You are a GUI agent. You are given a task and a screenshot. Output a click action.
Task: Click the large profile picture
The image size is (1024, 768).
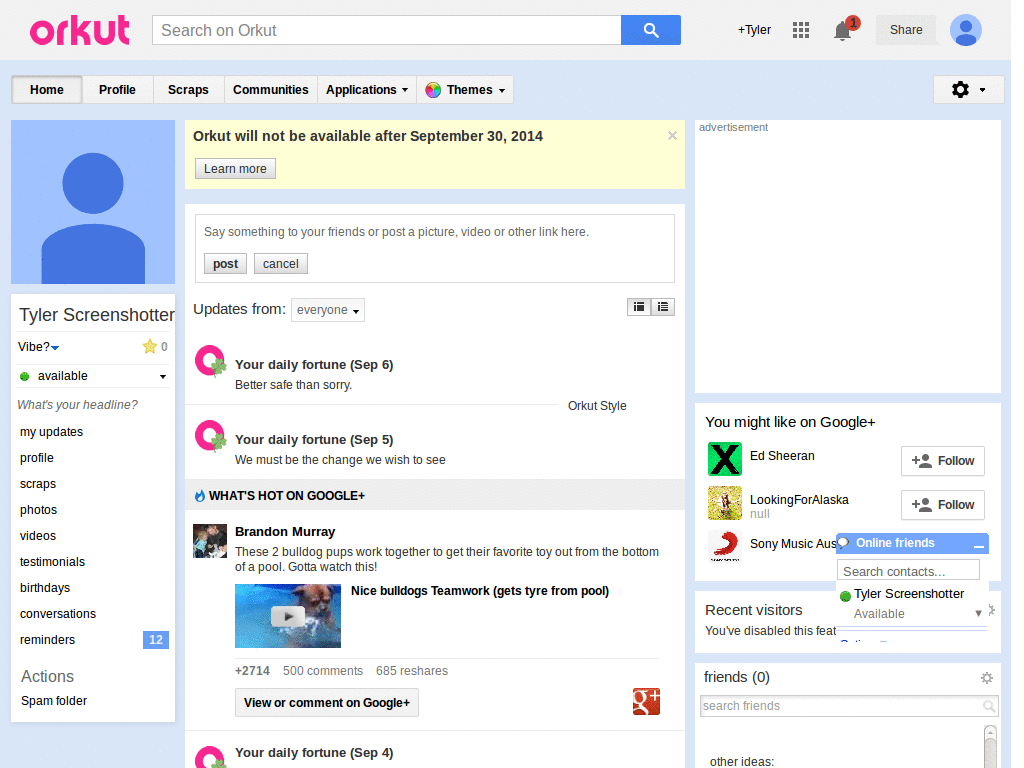(93, 202)
